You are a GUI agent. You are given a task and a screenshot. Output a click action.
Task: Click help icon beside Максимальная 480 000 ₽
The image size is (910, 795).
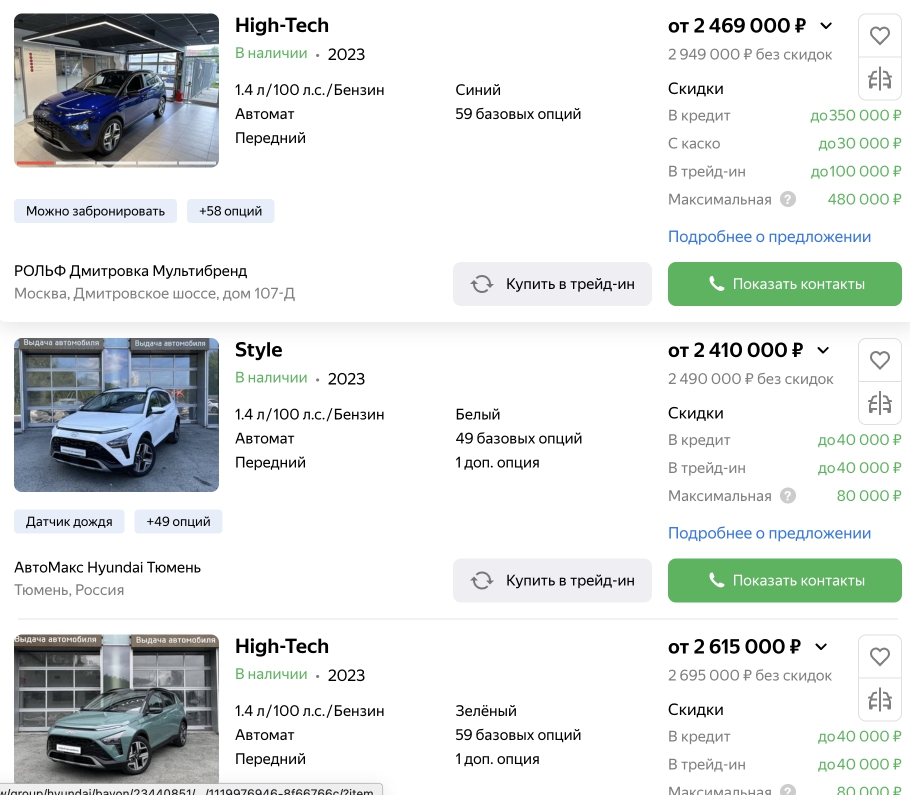coord(788,200)
